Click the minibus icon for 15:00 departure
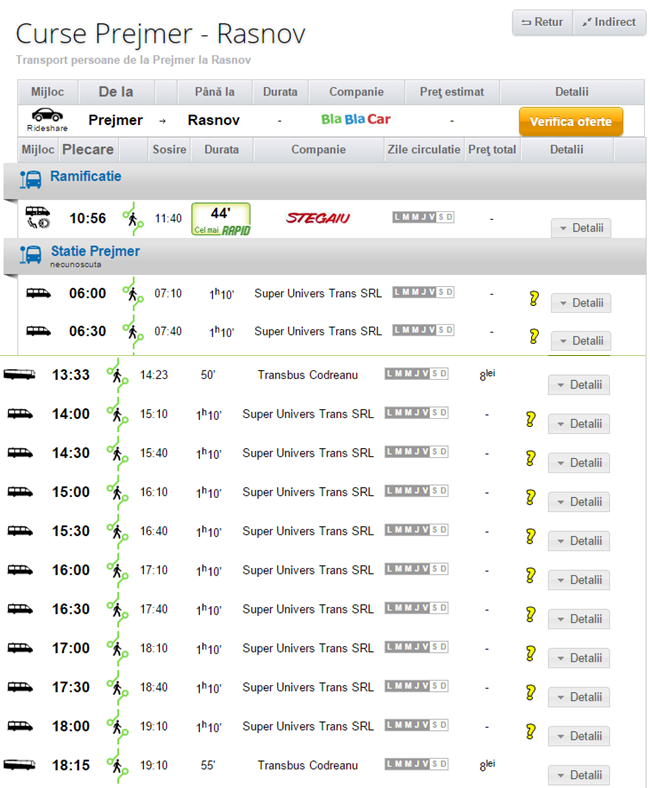 pos(19,492)
